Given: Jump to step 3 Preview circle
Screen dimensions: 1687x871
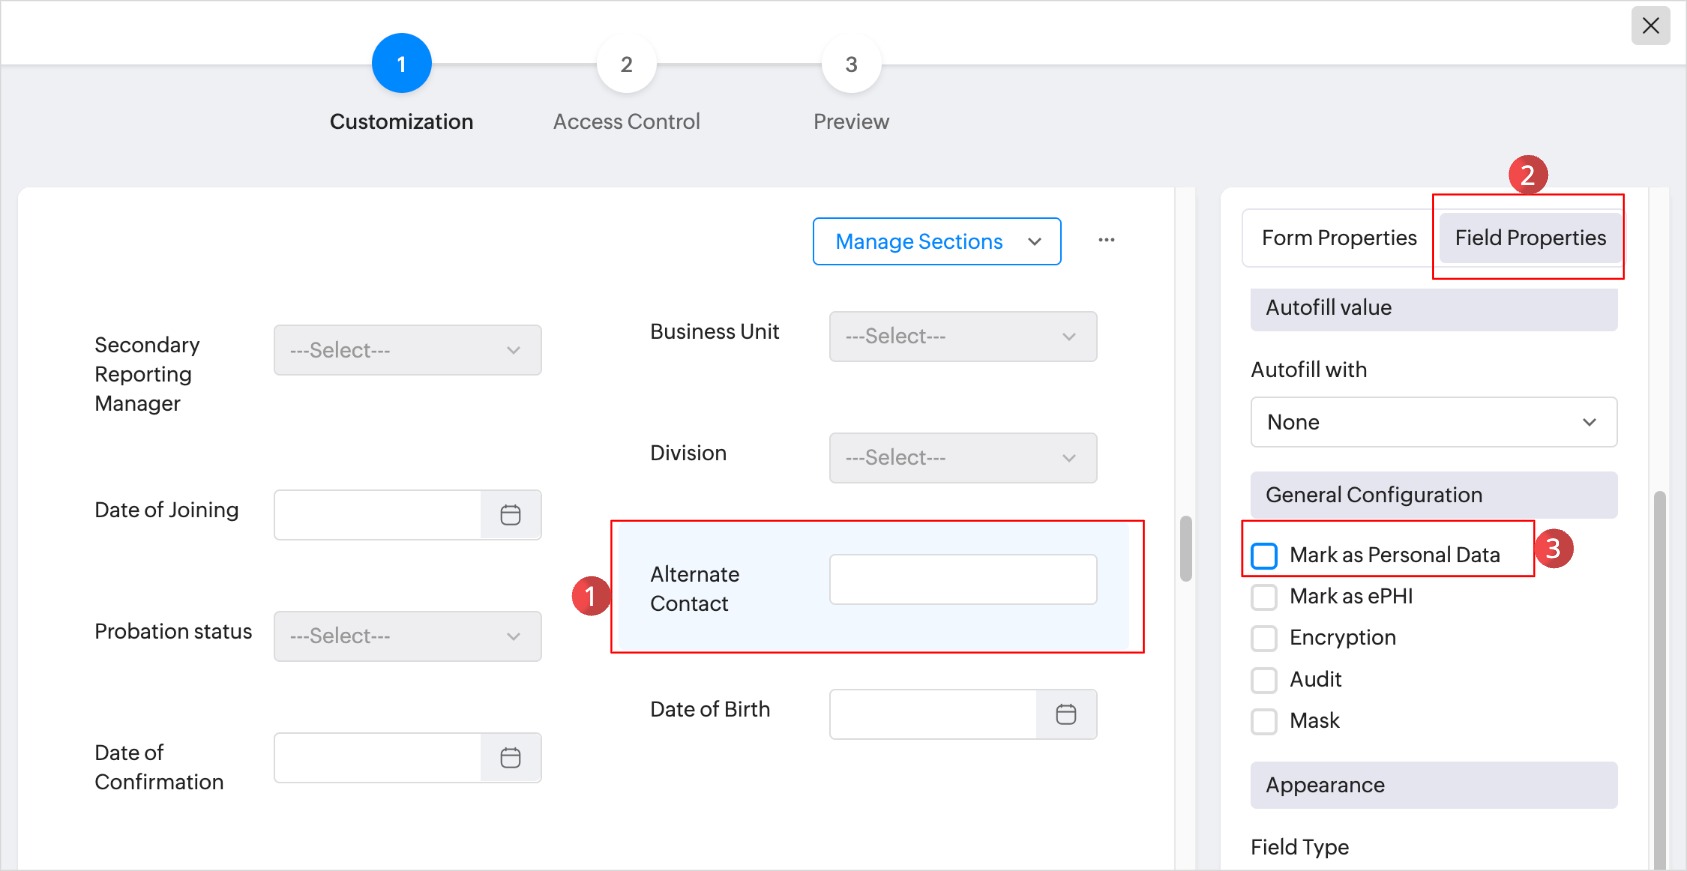Looking at the screenshot, I should (851, 64).
